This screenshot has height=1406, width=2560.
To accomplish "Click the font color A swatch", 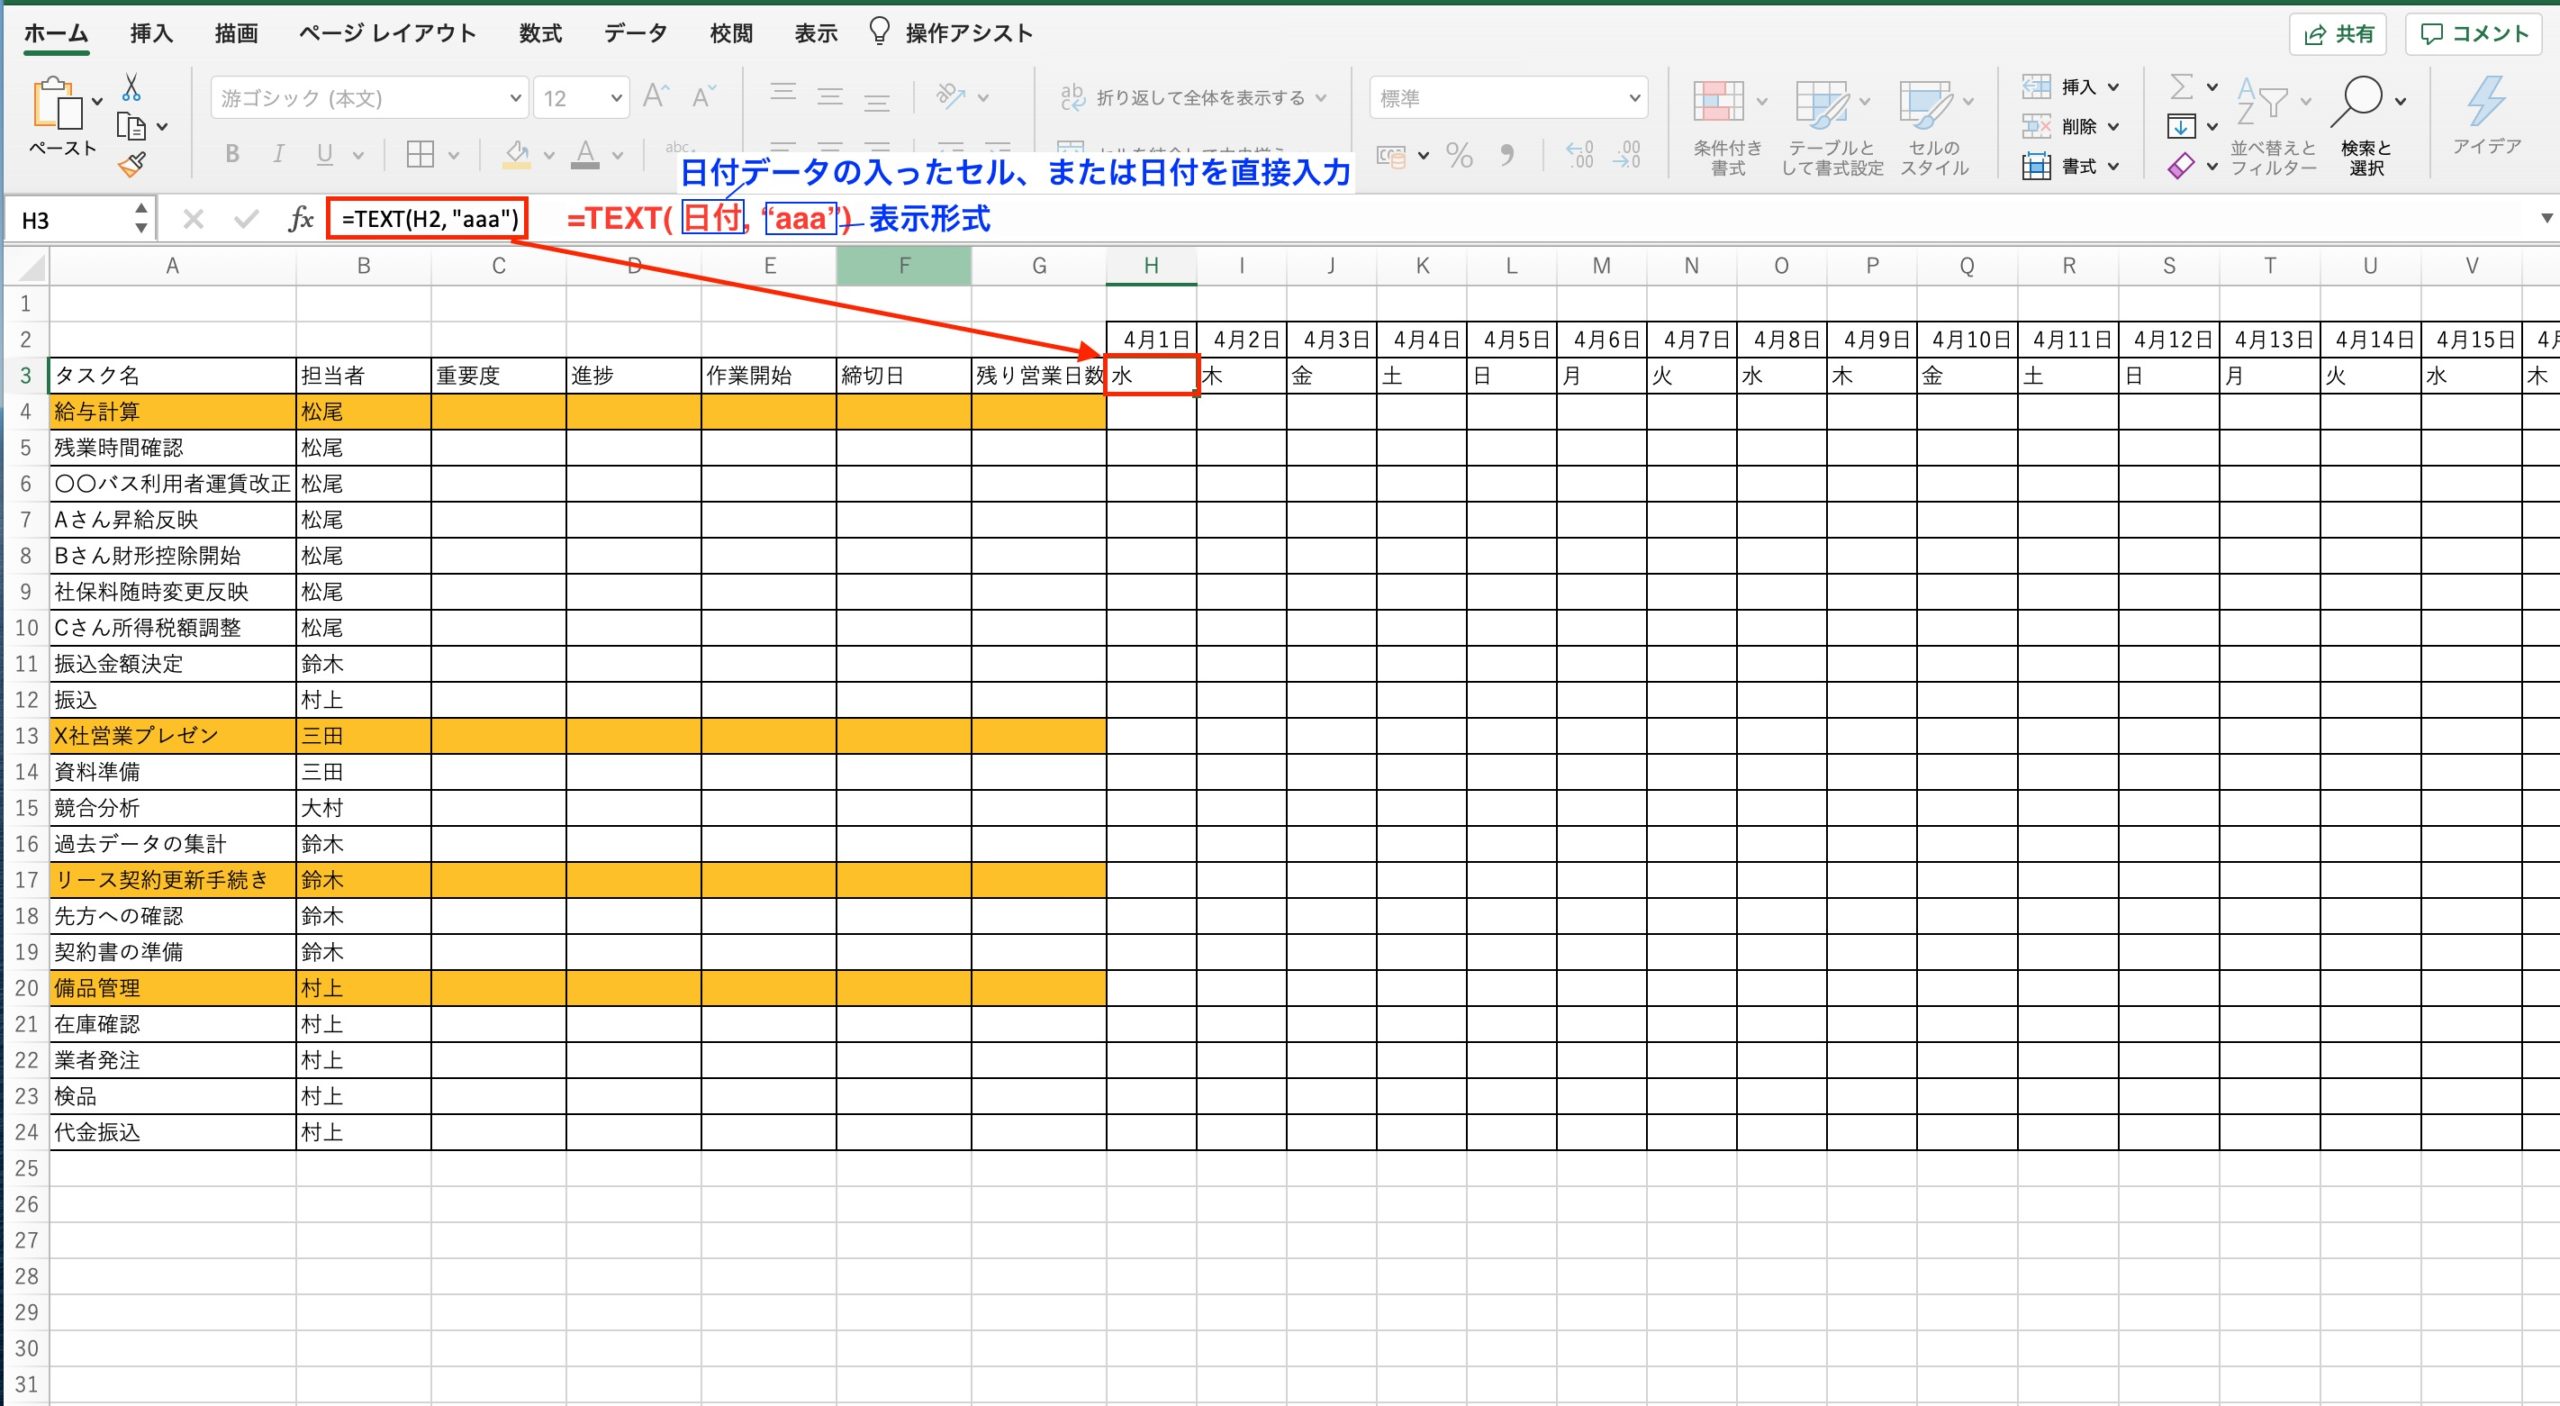I will click(x=586, y=155).
